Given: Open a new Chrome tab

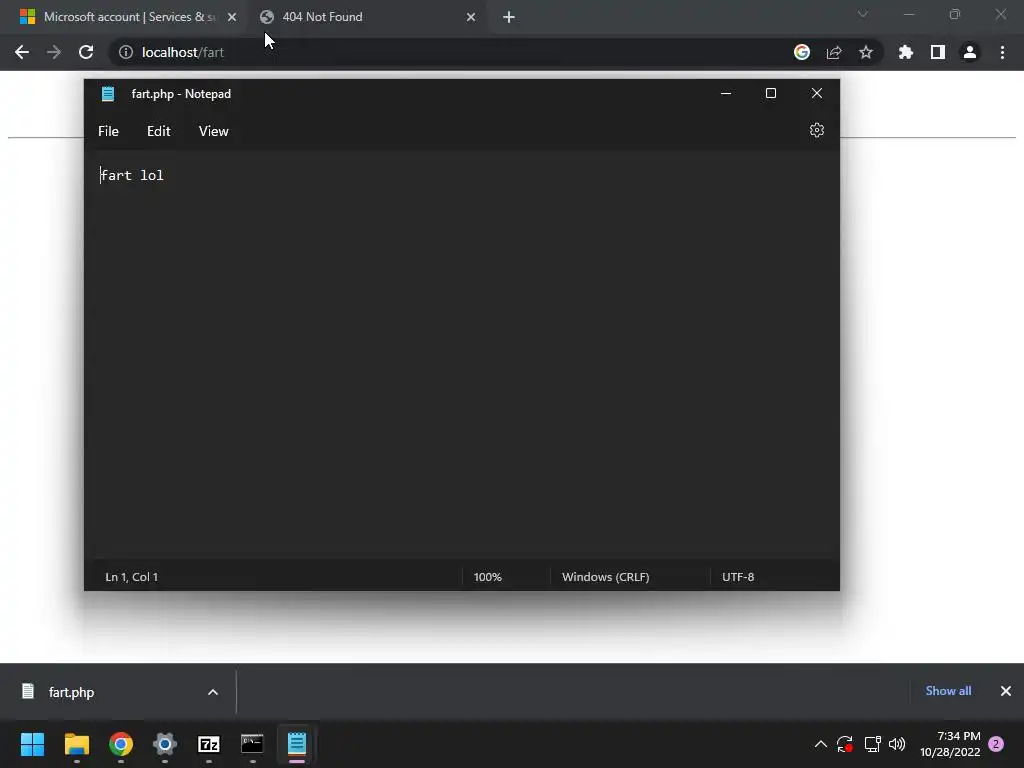Looking at the screenshot, I should [509, 17].
